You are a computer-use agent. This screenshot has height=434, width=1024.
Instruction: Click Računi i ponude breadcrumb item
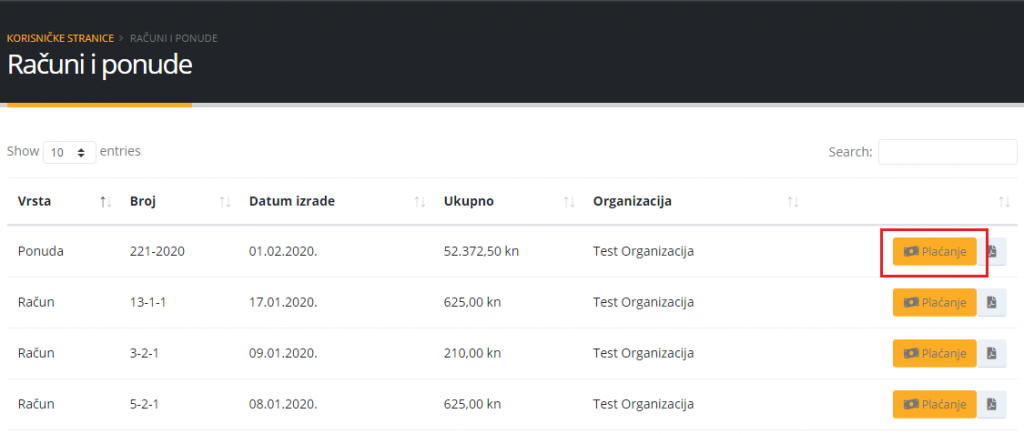tap(174, 38)
